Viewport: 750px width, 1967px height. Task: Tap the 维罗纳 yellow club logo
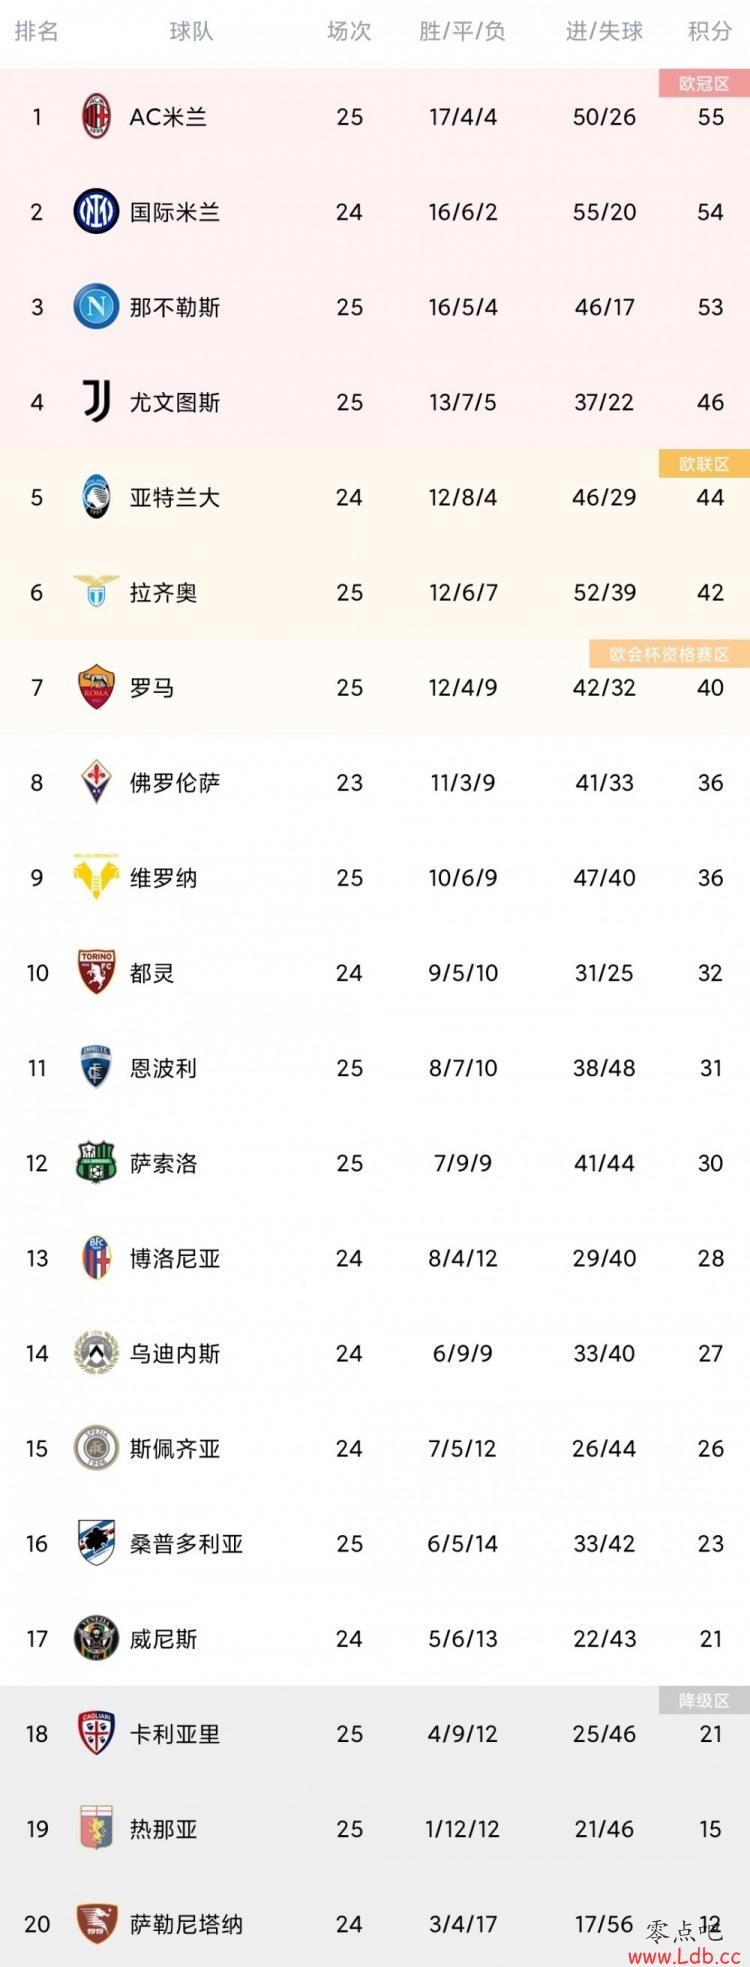pyautogui.click(x=96, y=877)
